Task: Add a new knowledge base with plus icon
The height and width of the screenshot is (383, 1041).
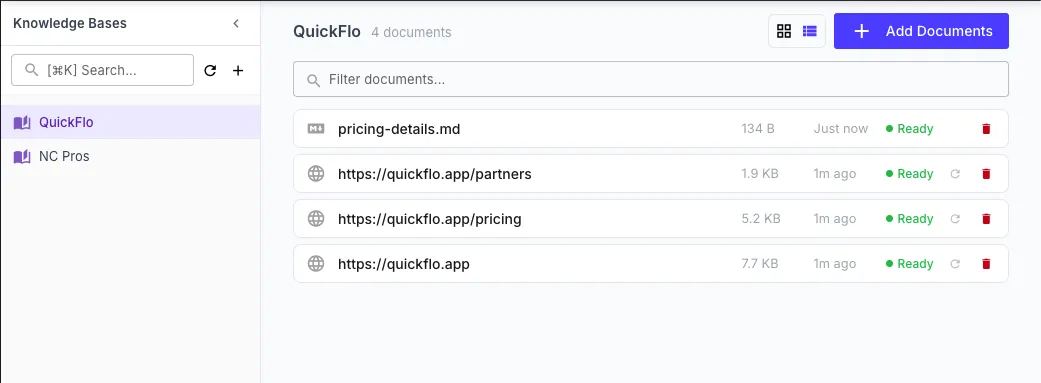Action: (x=238, y=70)
